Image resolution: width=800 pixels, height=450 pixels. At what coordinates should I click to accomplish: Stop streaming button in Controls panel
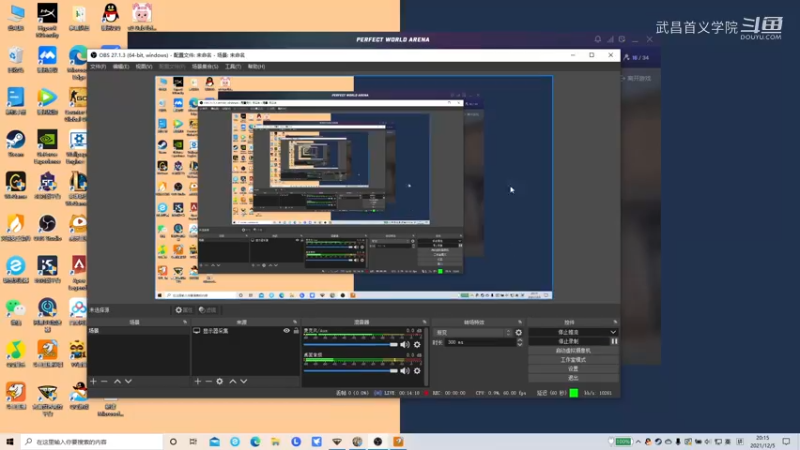click(568, 332)
